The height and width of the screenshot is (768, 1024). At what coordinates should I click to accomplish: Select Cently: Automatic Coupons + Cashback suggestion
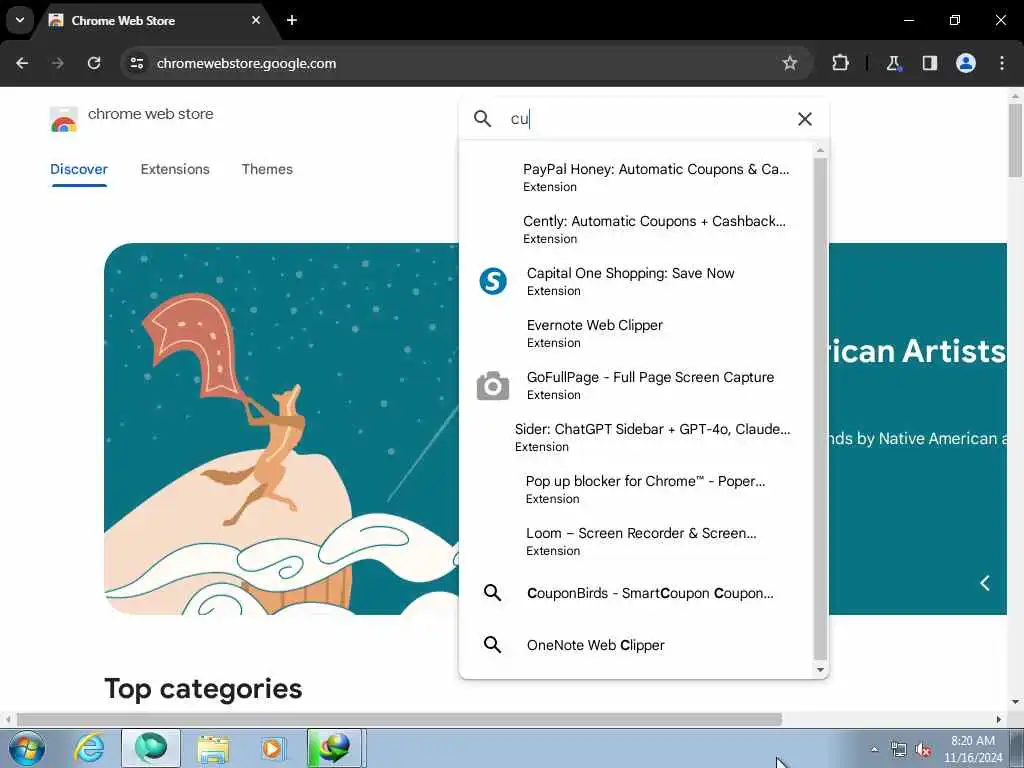pyautogui.click(x=637, y=229)
